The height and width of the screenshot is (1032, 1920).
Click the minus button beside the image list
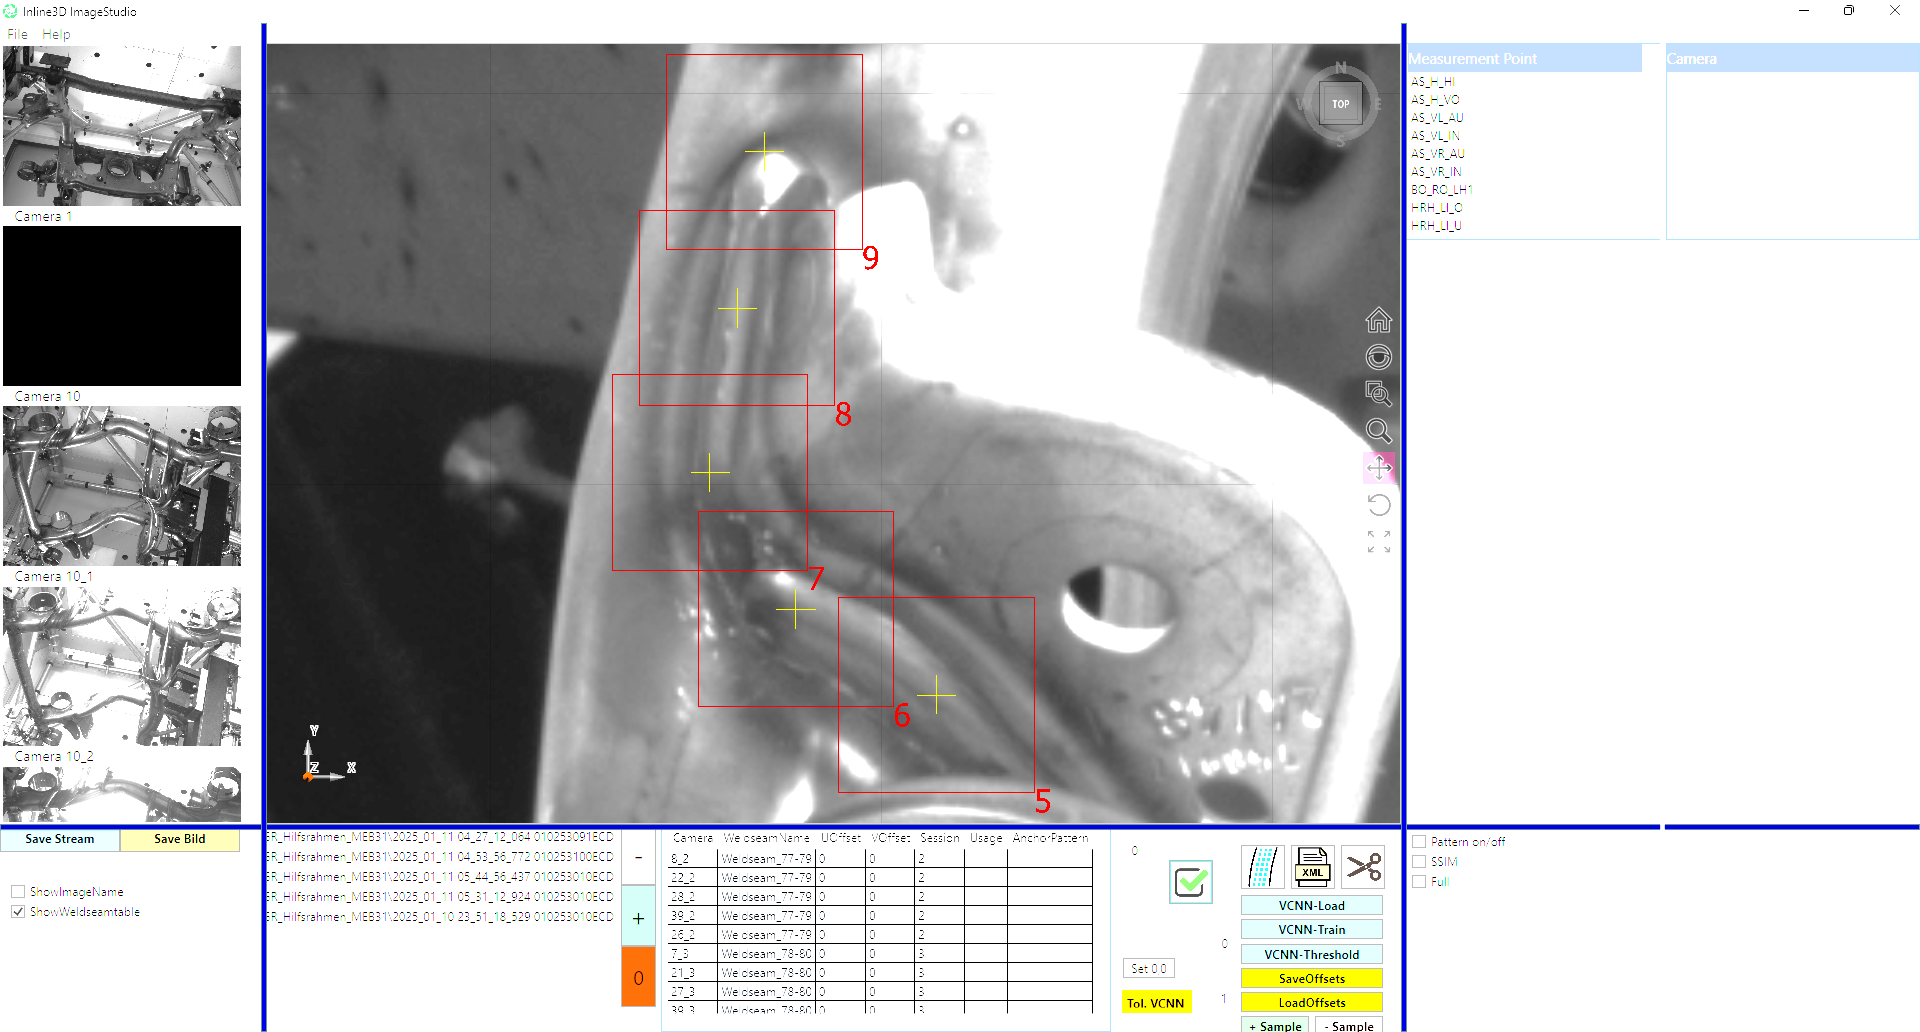[638, 858]
